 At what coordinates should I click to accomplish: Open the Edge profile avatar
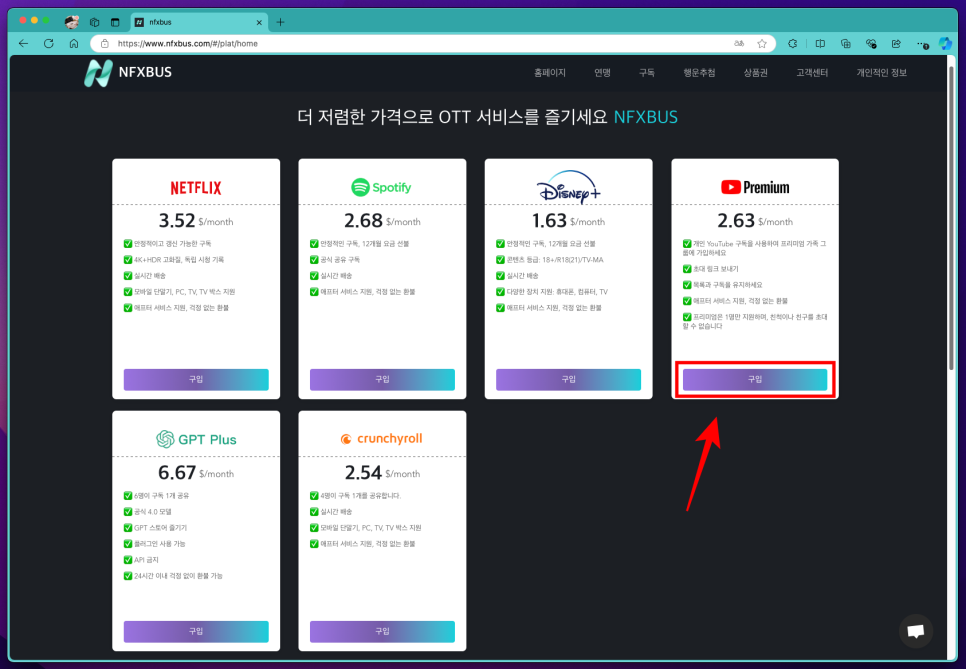click(x=71, y=22)
